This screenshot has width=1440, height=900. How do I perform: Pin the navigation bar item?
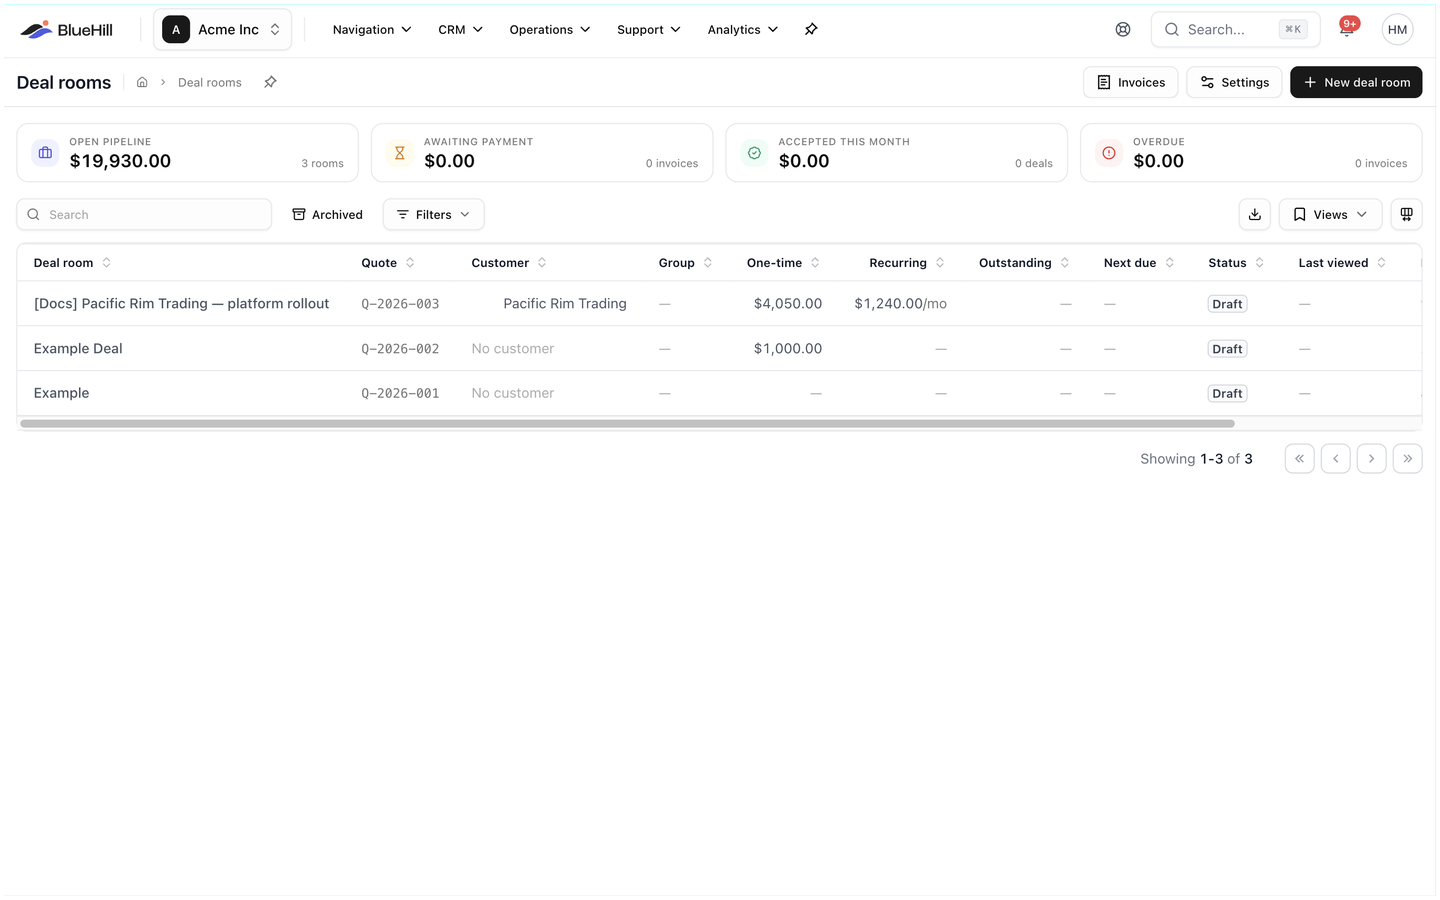coord(811,30)
